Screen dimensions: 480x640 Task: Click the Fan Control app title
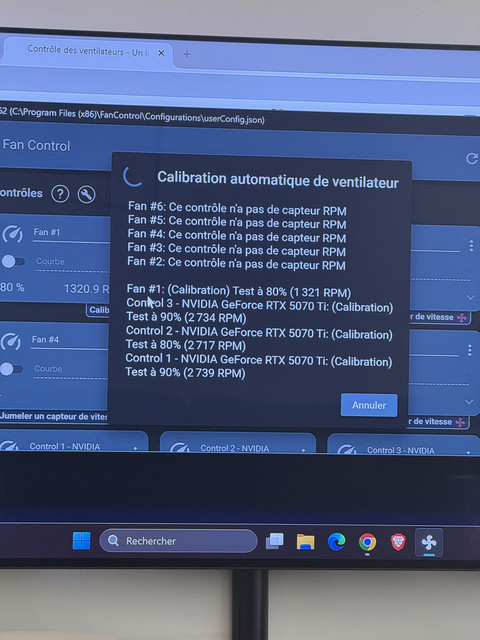pos(36,145)
